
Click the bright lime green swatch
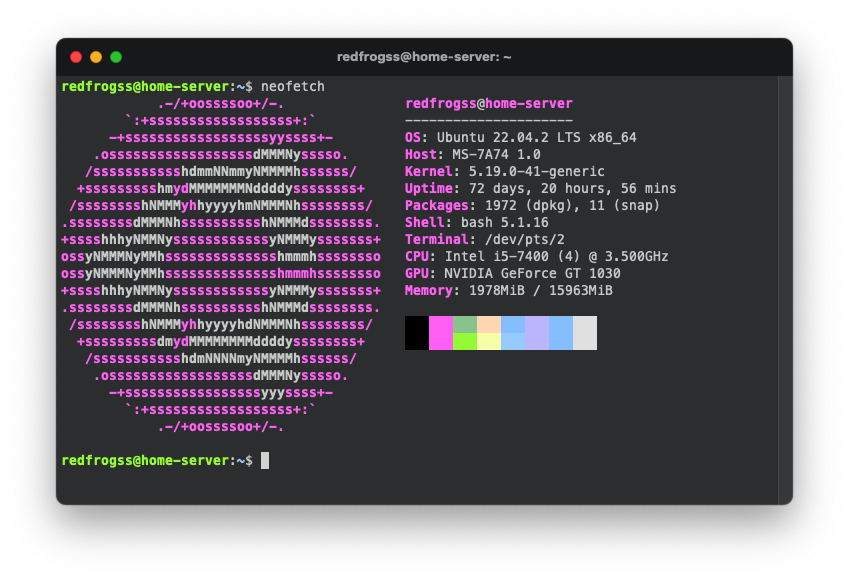pyautogui.click(x=465, y=341)
